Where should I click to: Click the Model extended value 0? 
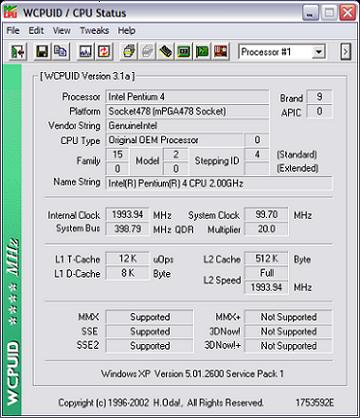(x=176, y=169)
